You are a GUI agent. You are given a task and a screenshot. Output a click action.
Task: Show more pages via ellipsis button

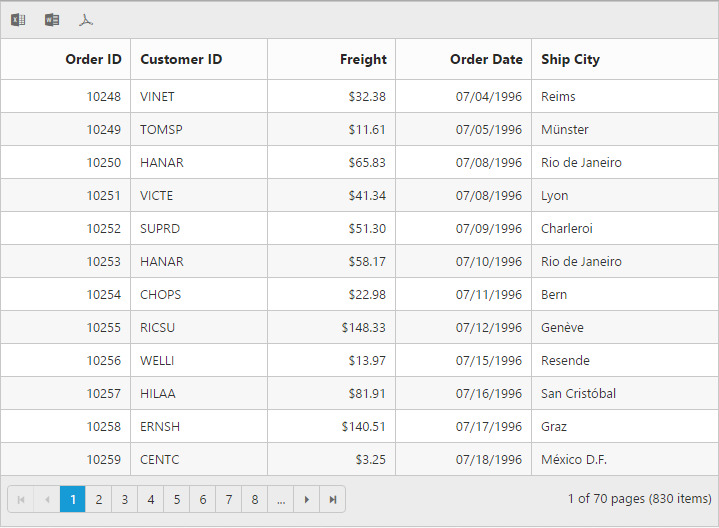(x=281, y=499)
